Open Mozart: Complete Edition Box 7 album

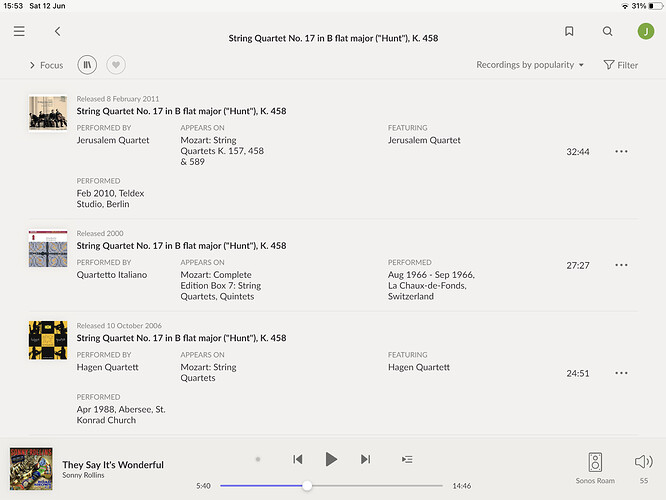click(221, 285)
